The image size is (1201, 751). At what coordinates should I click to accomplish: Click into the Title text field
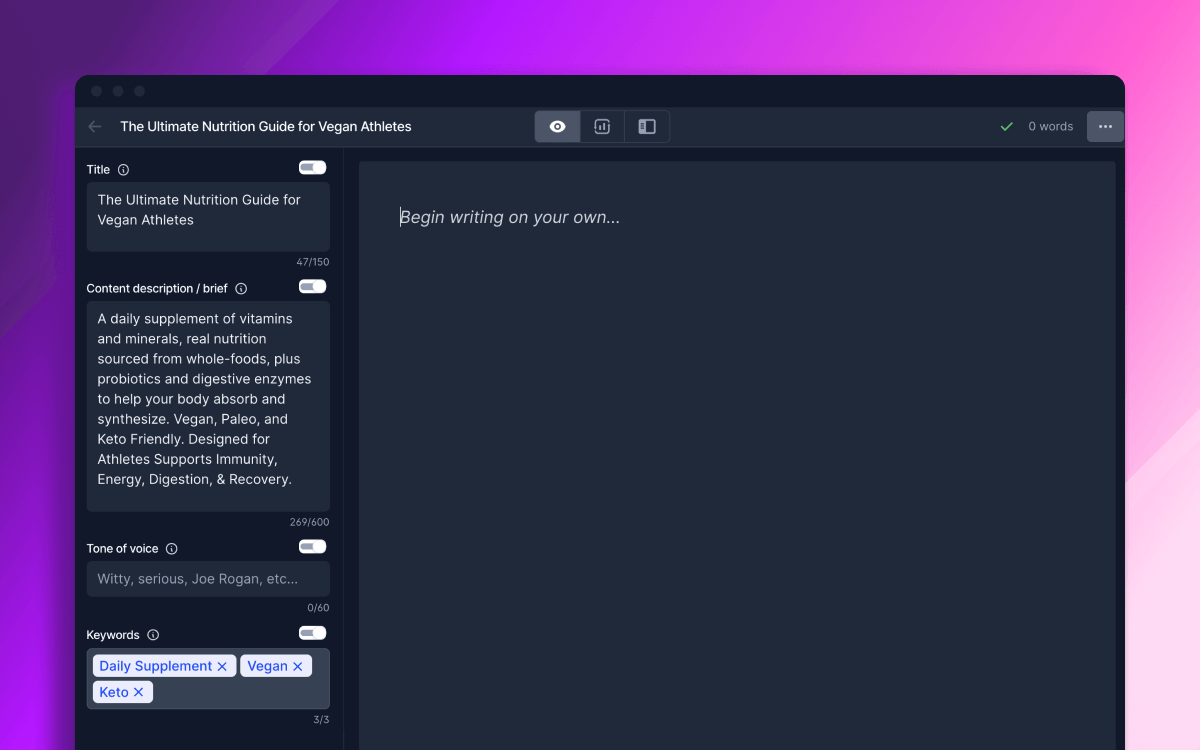coord(208,217)
